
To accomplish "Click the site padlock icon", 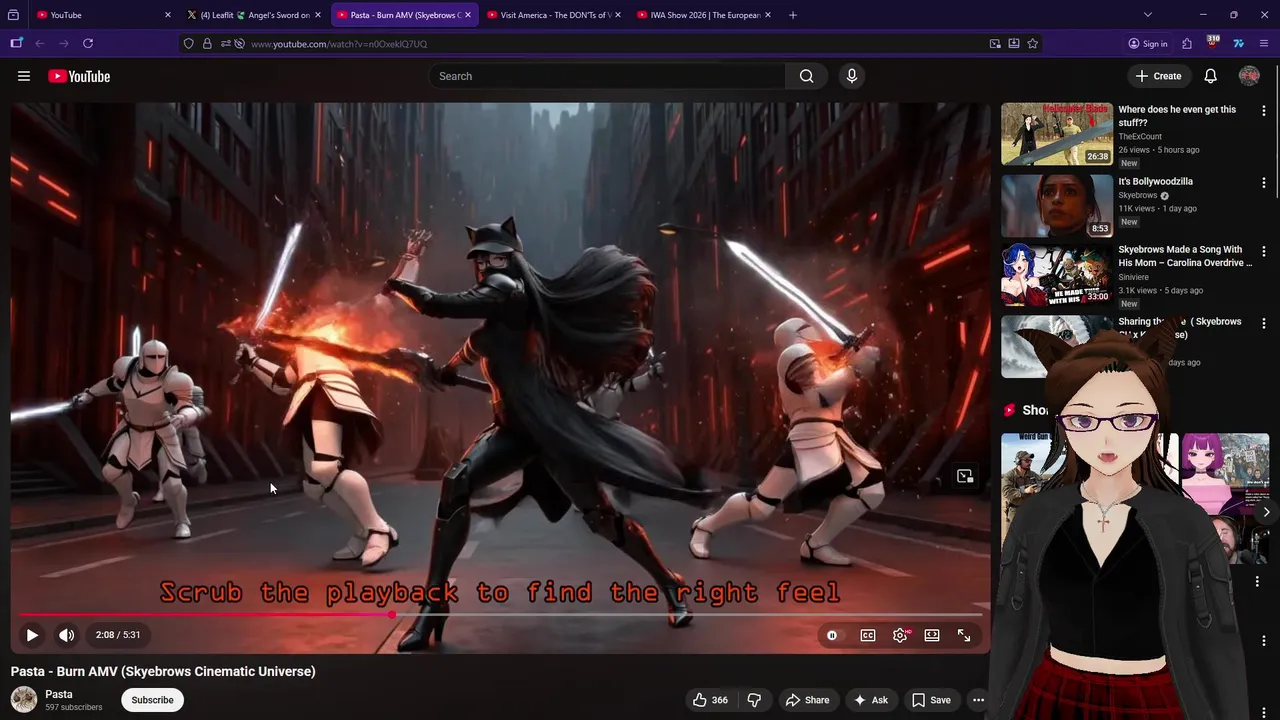I will pos(207,44).
